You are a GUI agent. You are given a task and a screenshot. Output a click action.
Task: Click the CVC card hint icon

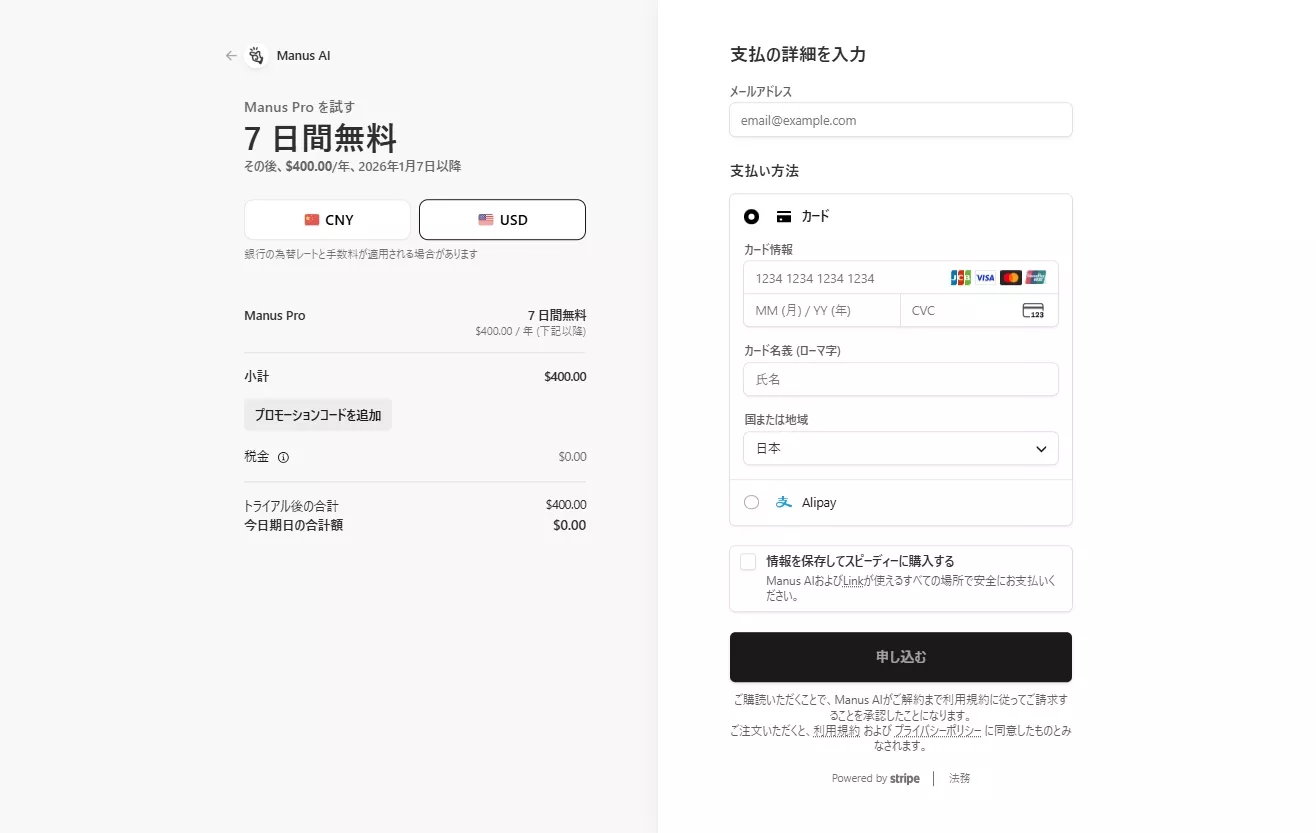(1033, 310)
